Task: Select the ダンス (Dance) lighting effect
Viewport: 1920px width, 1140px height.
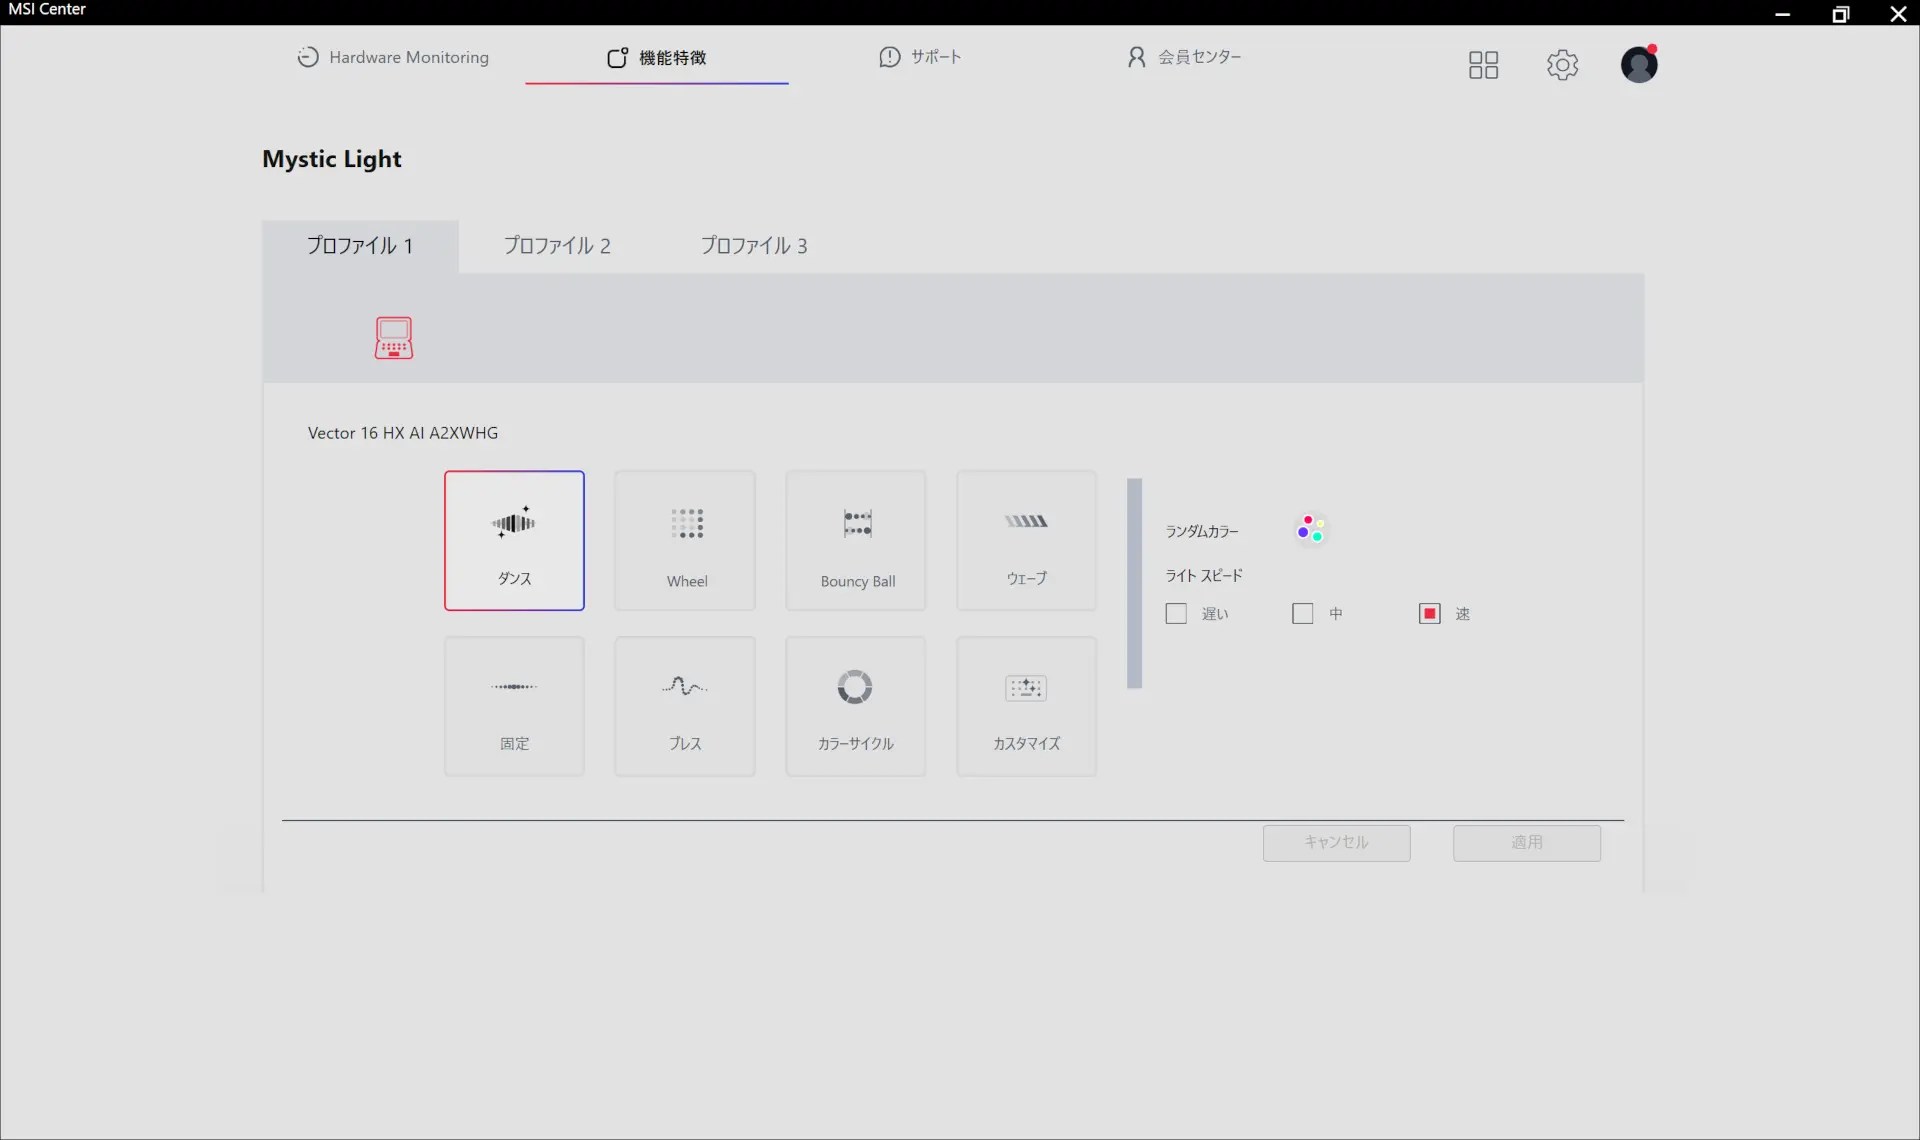Action: pos(514,540)
